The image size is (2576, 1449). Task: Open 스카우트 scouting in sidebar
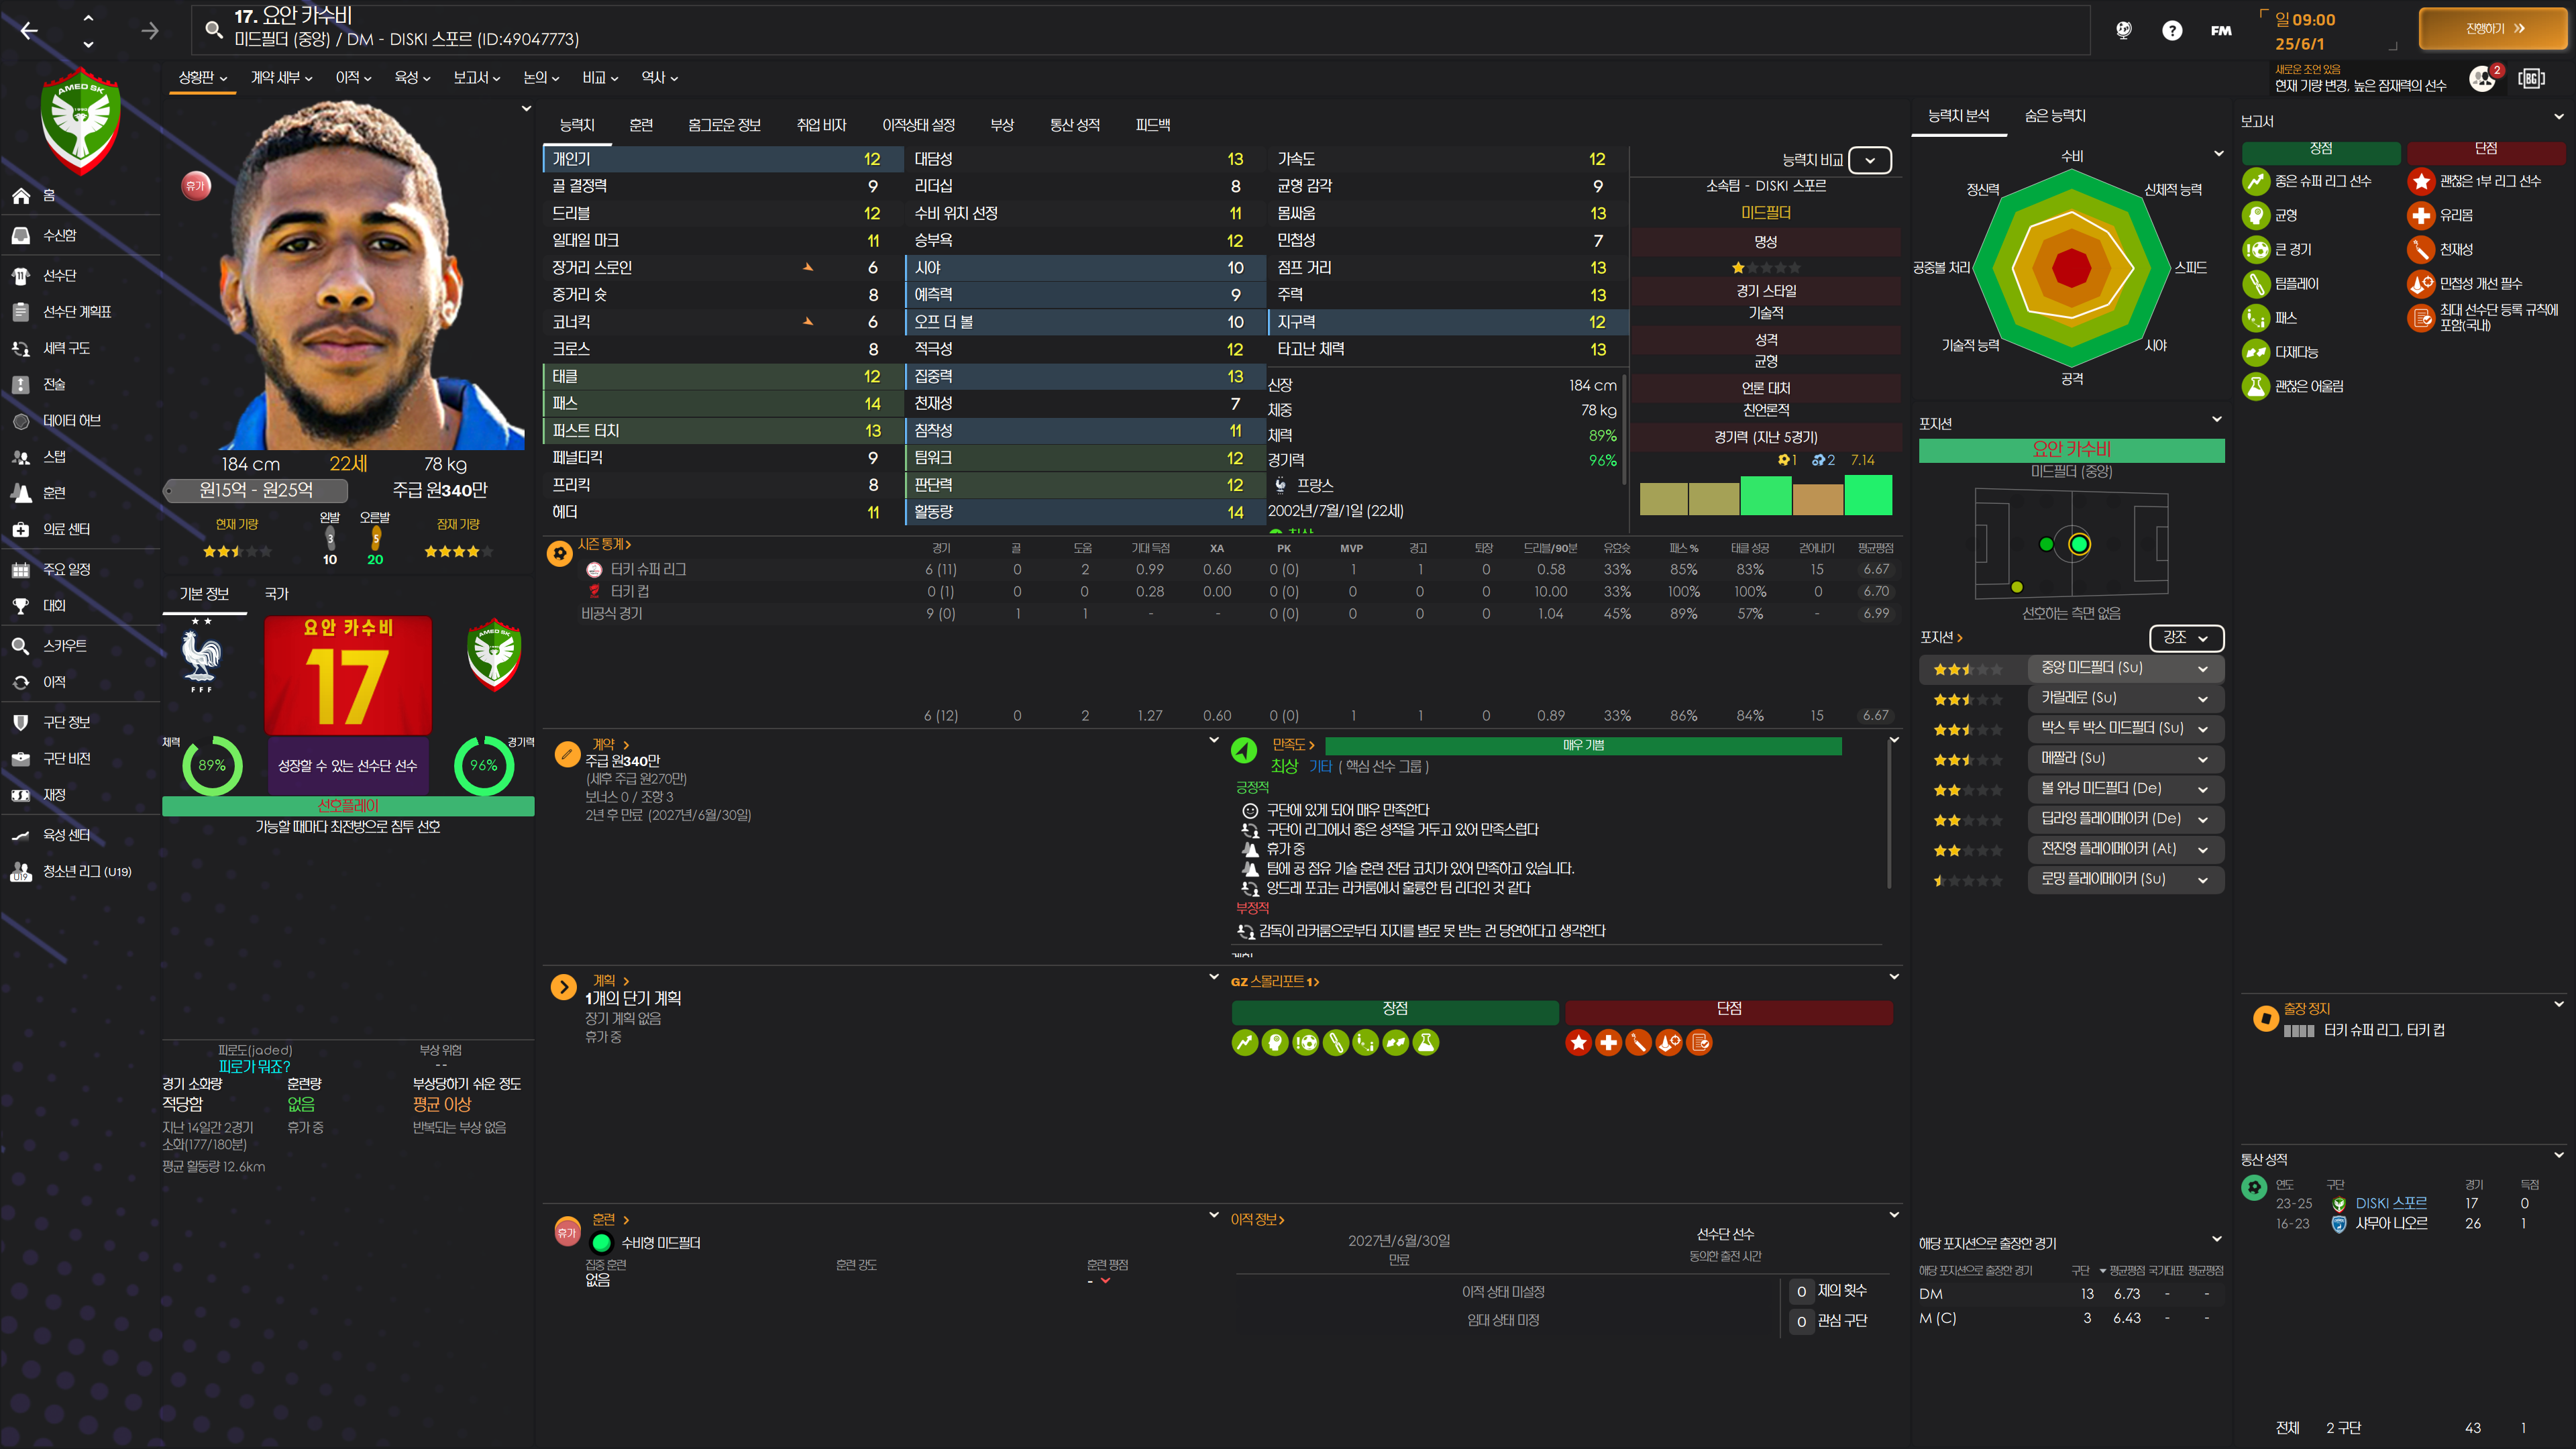[x=64, y=646]
